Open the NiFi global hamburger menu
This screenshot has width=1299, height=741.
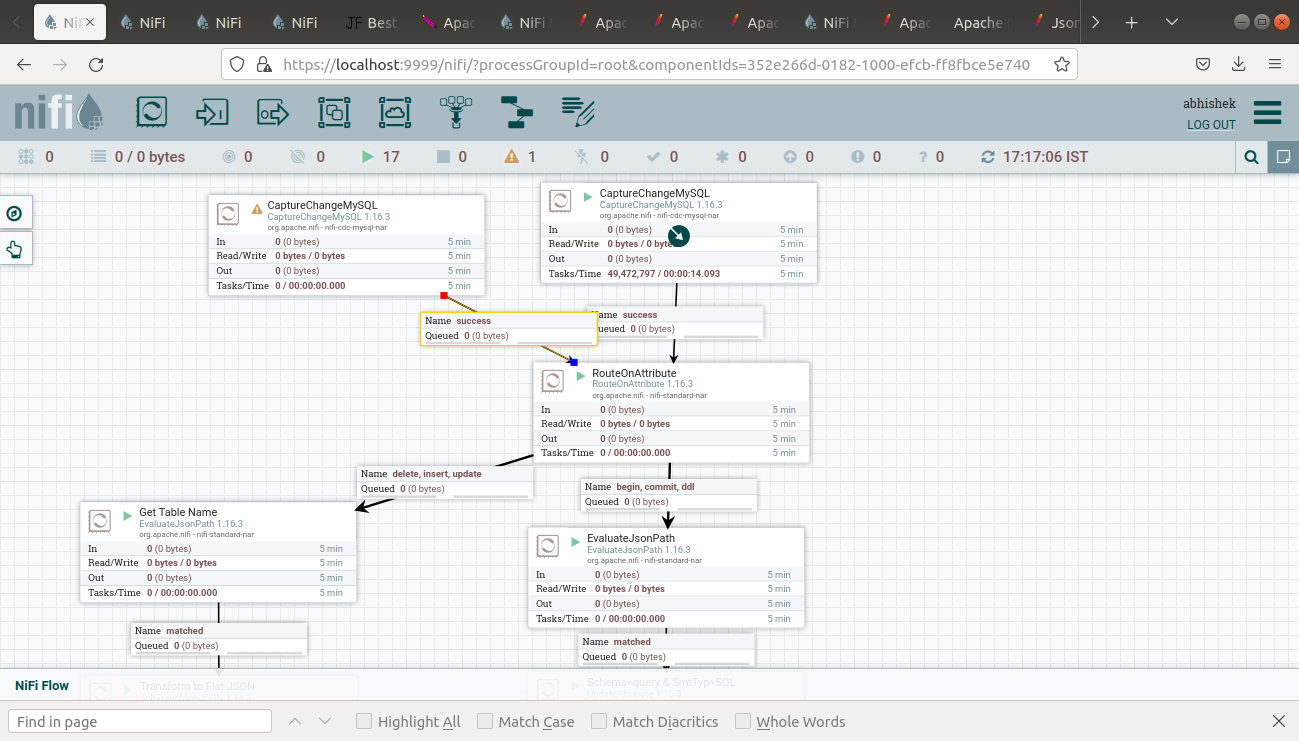pos(1267,113)
